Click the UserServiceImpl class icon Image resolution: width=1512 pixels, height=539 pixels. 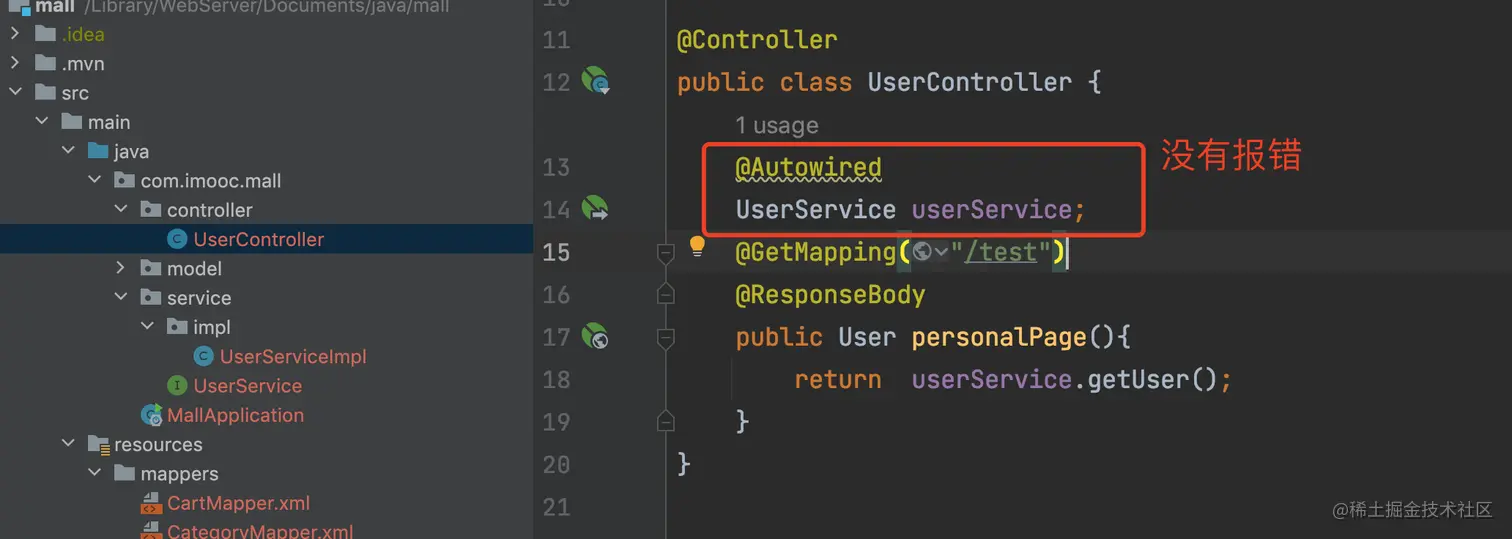pos(203,356)
